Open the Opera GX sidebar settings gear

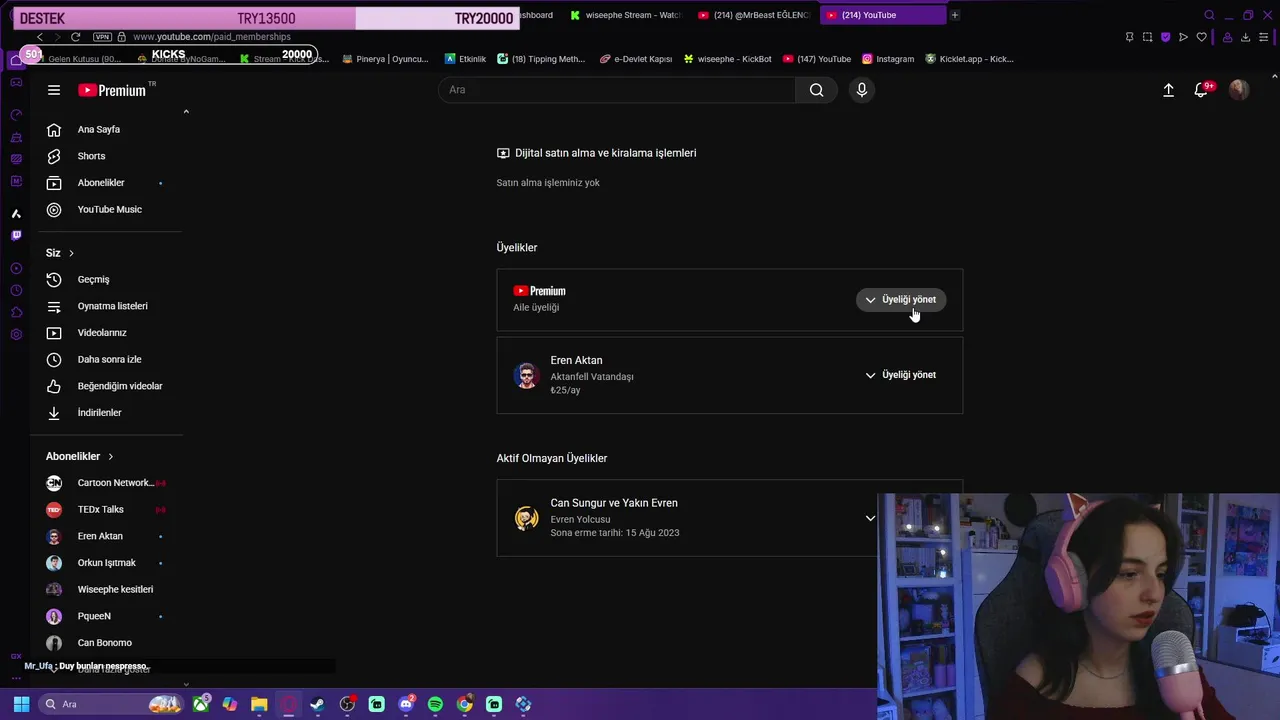(x=16, y=335)
